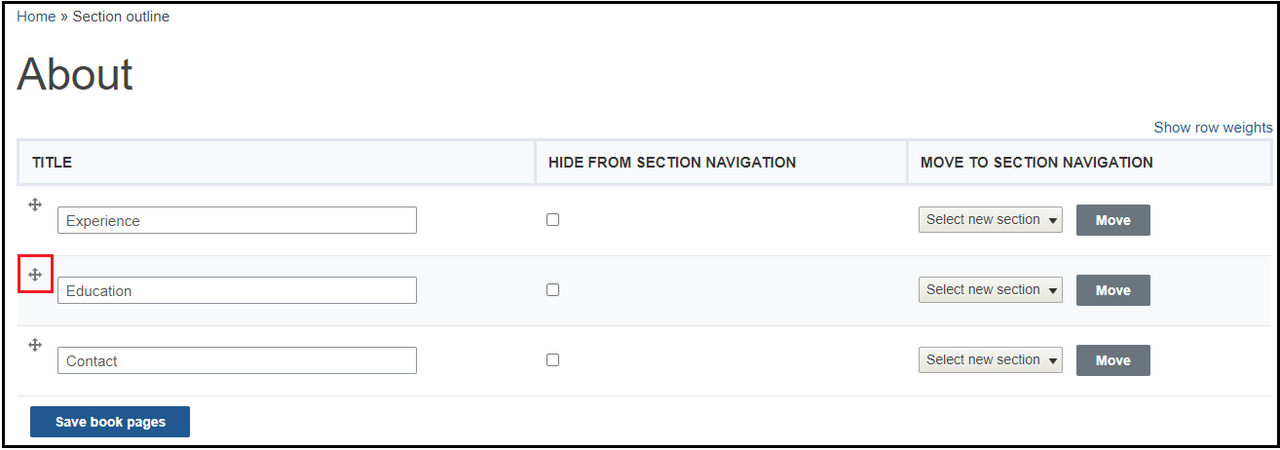This screenshot has height=450, width=1280.
Task: Toggle the Education hide from navigation checkbox
Action: tap(553, 290)
